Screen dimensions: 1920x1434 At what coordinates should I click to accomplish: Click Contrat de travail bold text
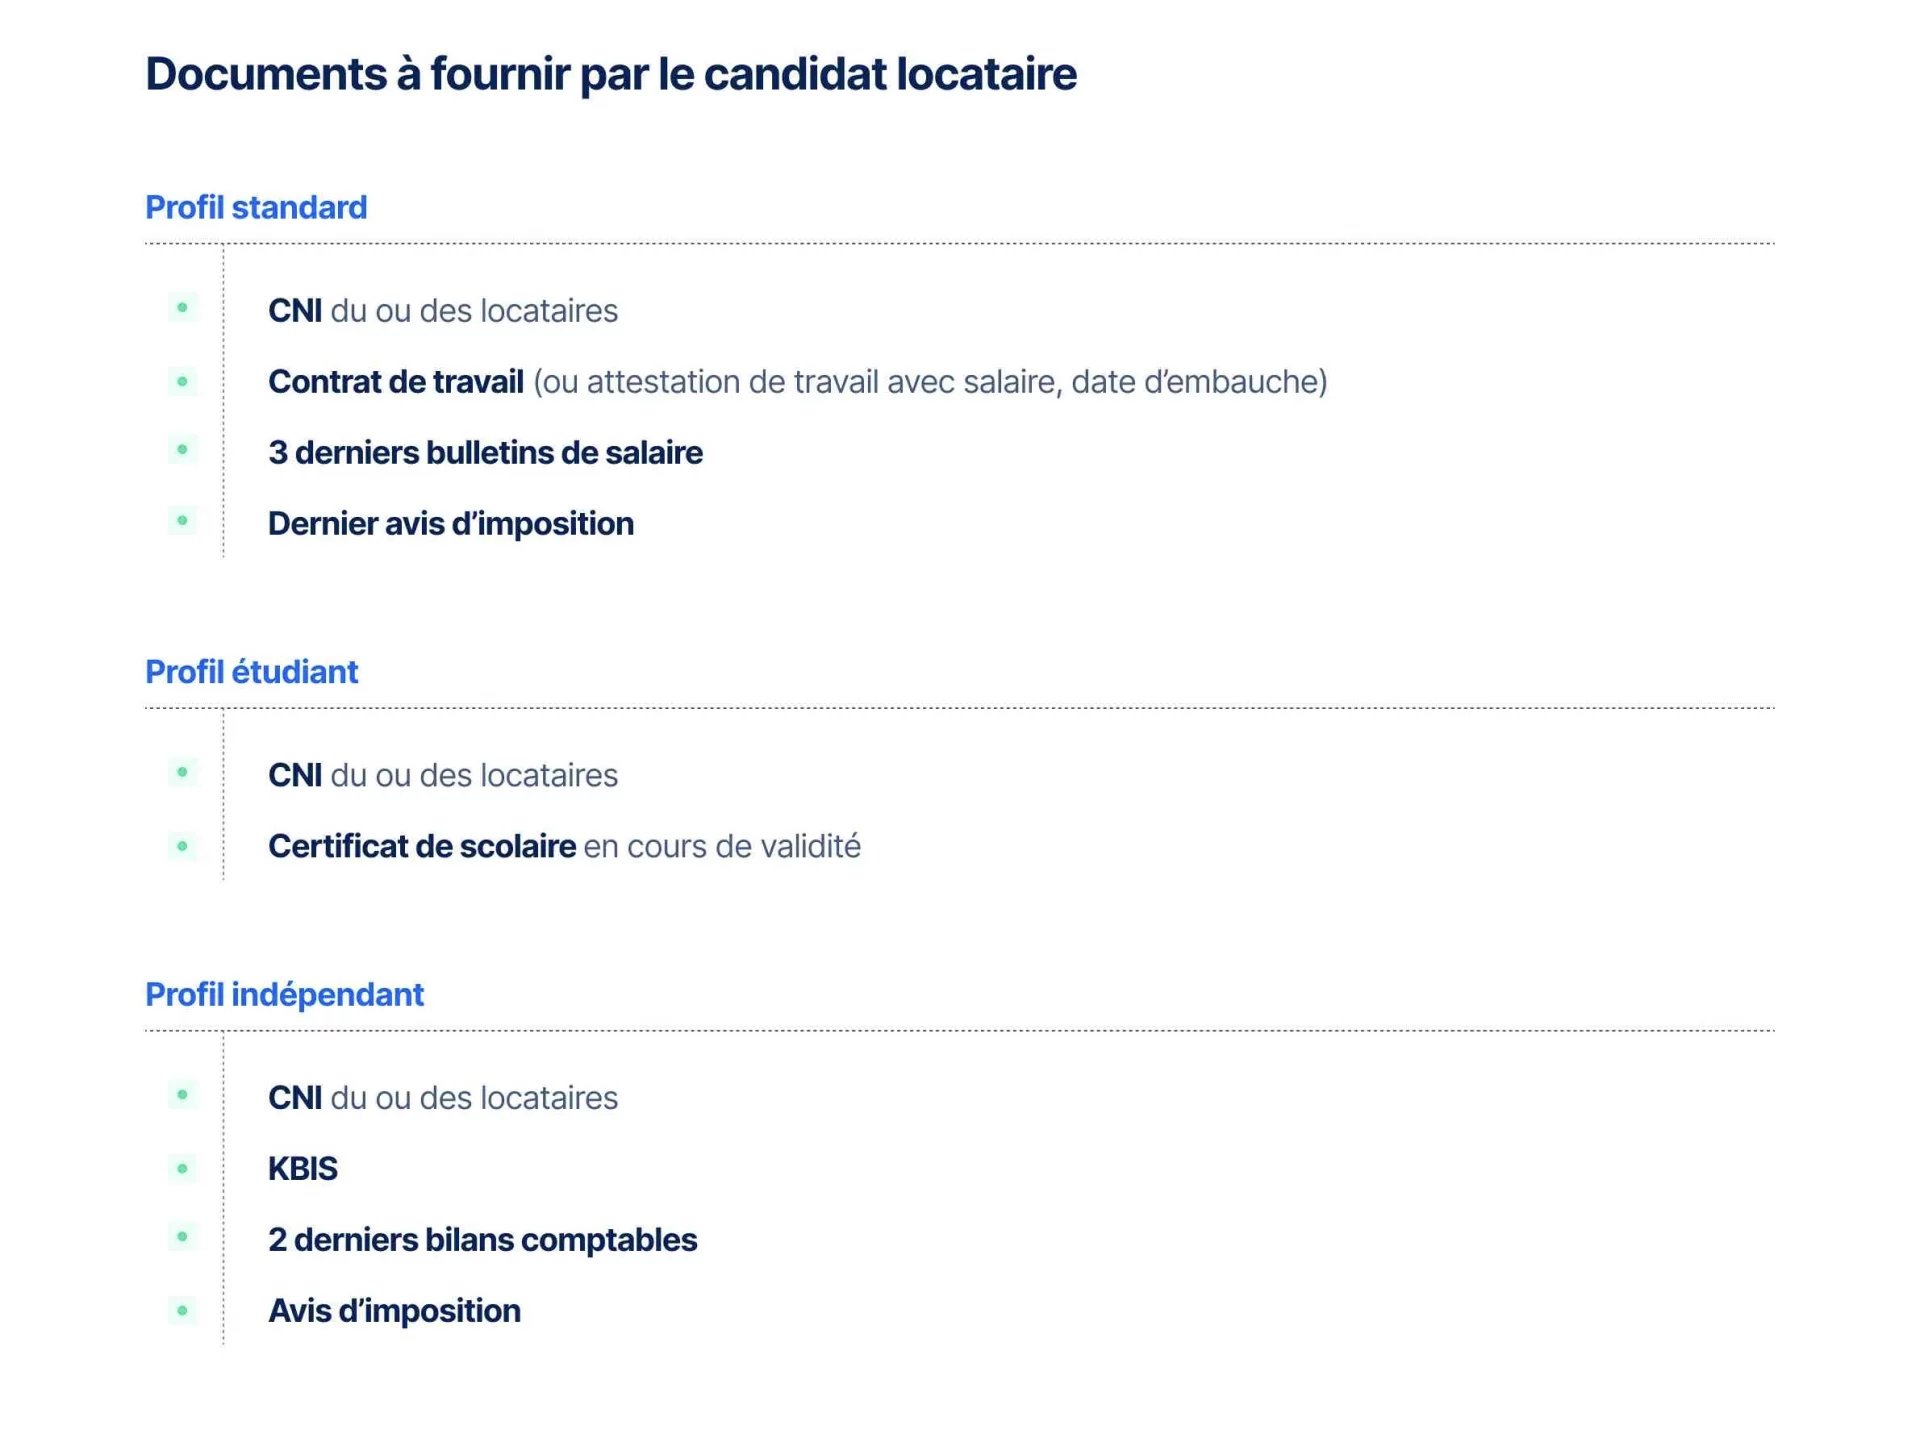pos(395,381)
